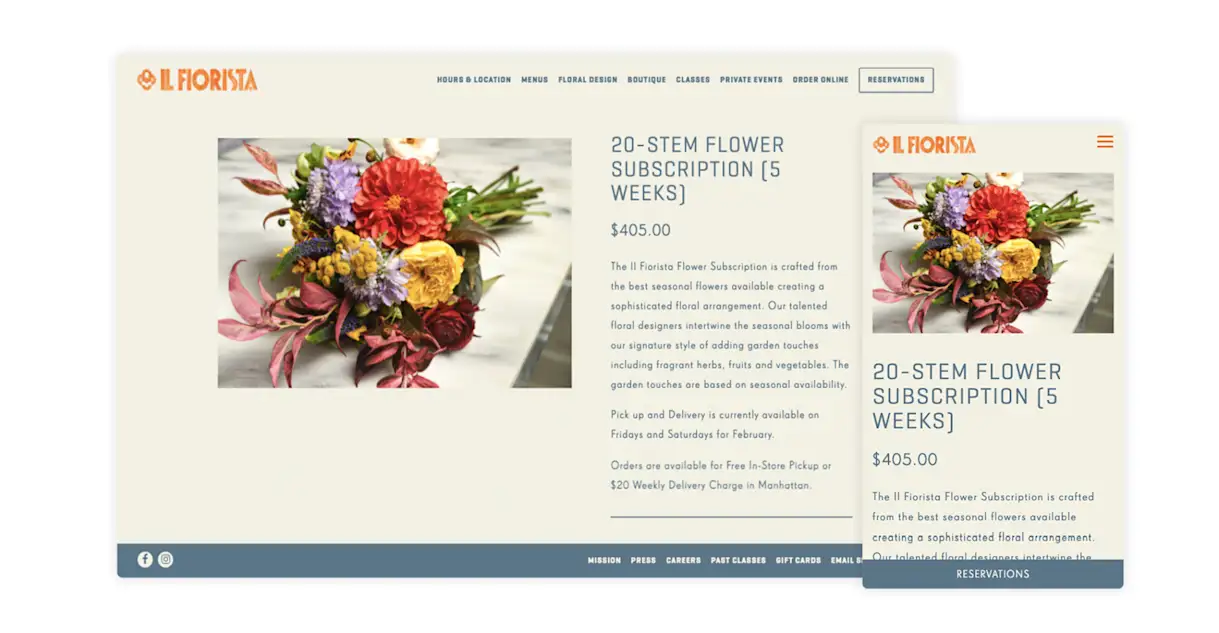Select Order Online in the header
The width and height of the screenshot is (1219, 633).
(821, 80)
